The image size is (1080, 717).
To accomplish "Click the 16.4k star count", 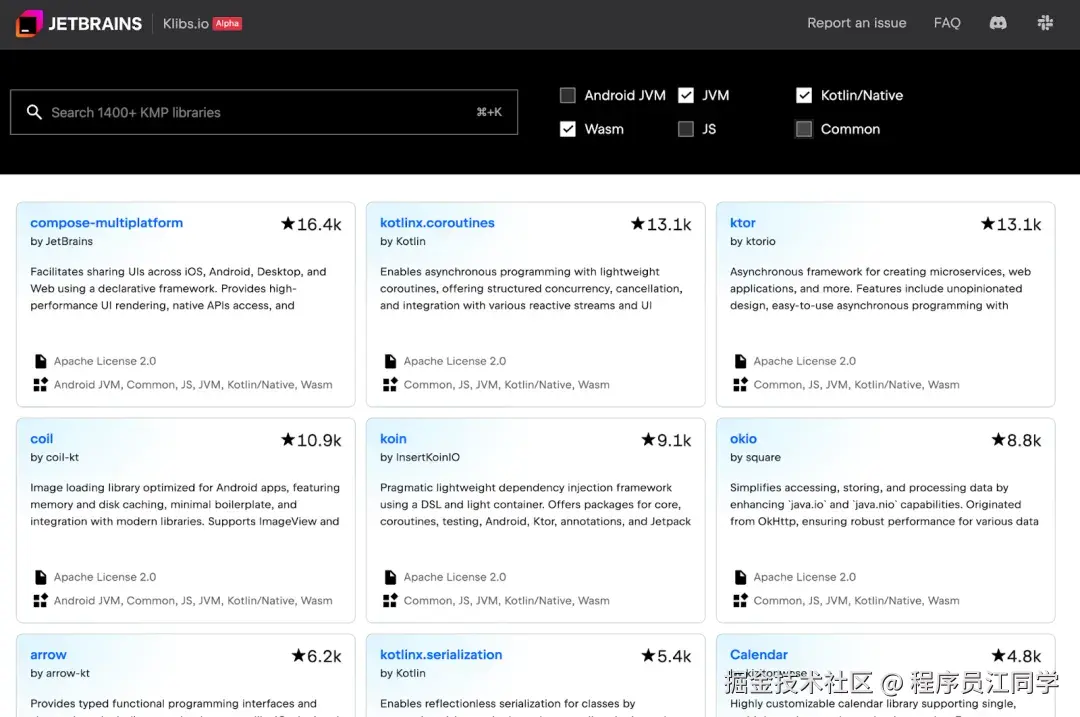I will (x=319, y=224).
